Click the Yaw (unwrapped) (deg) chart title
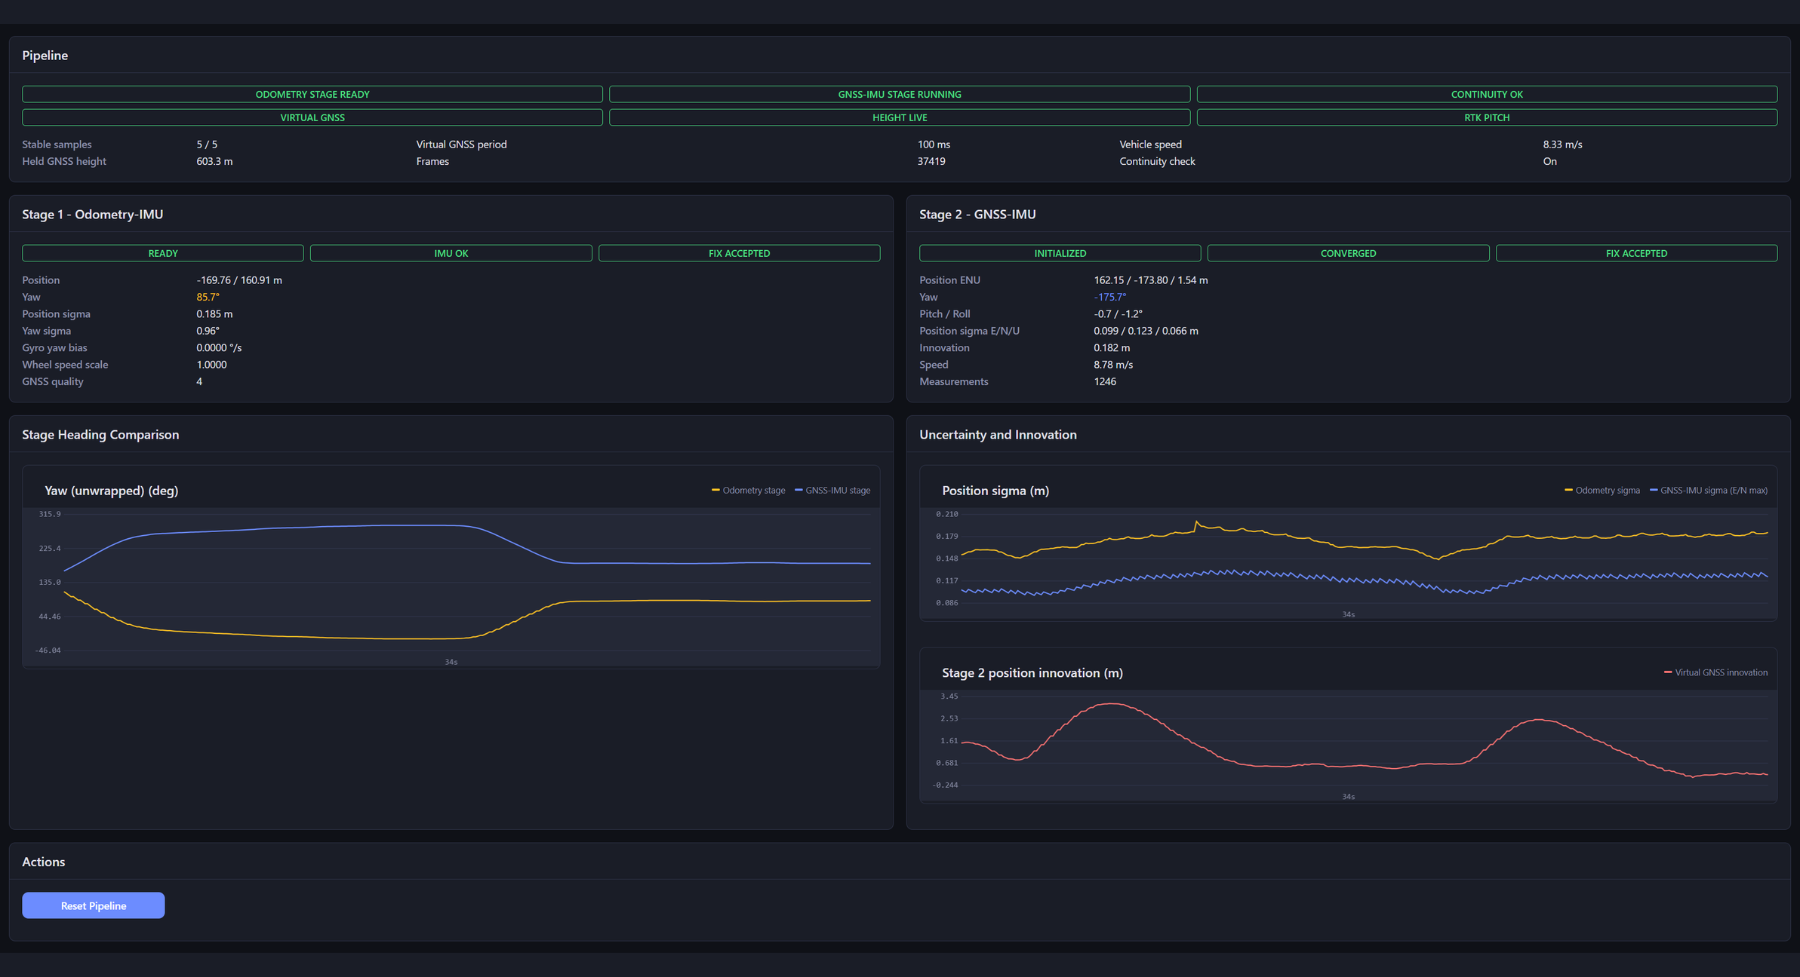Image resolution: width=1800 pixels, height=977 pixels. tap(111, 490)
